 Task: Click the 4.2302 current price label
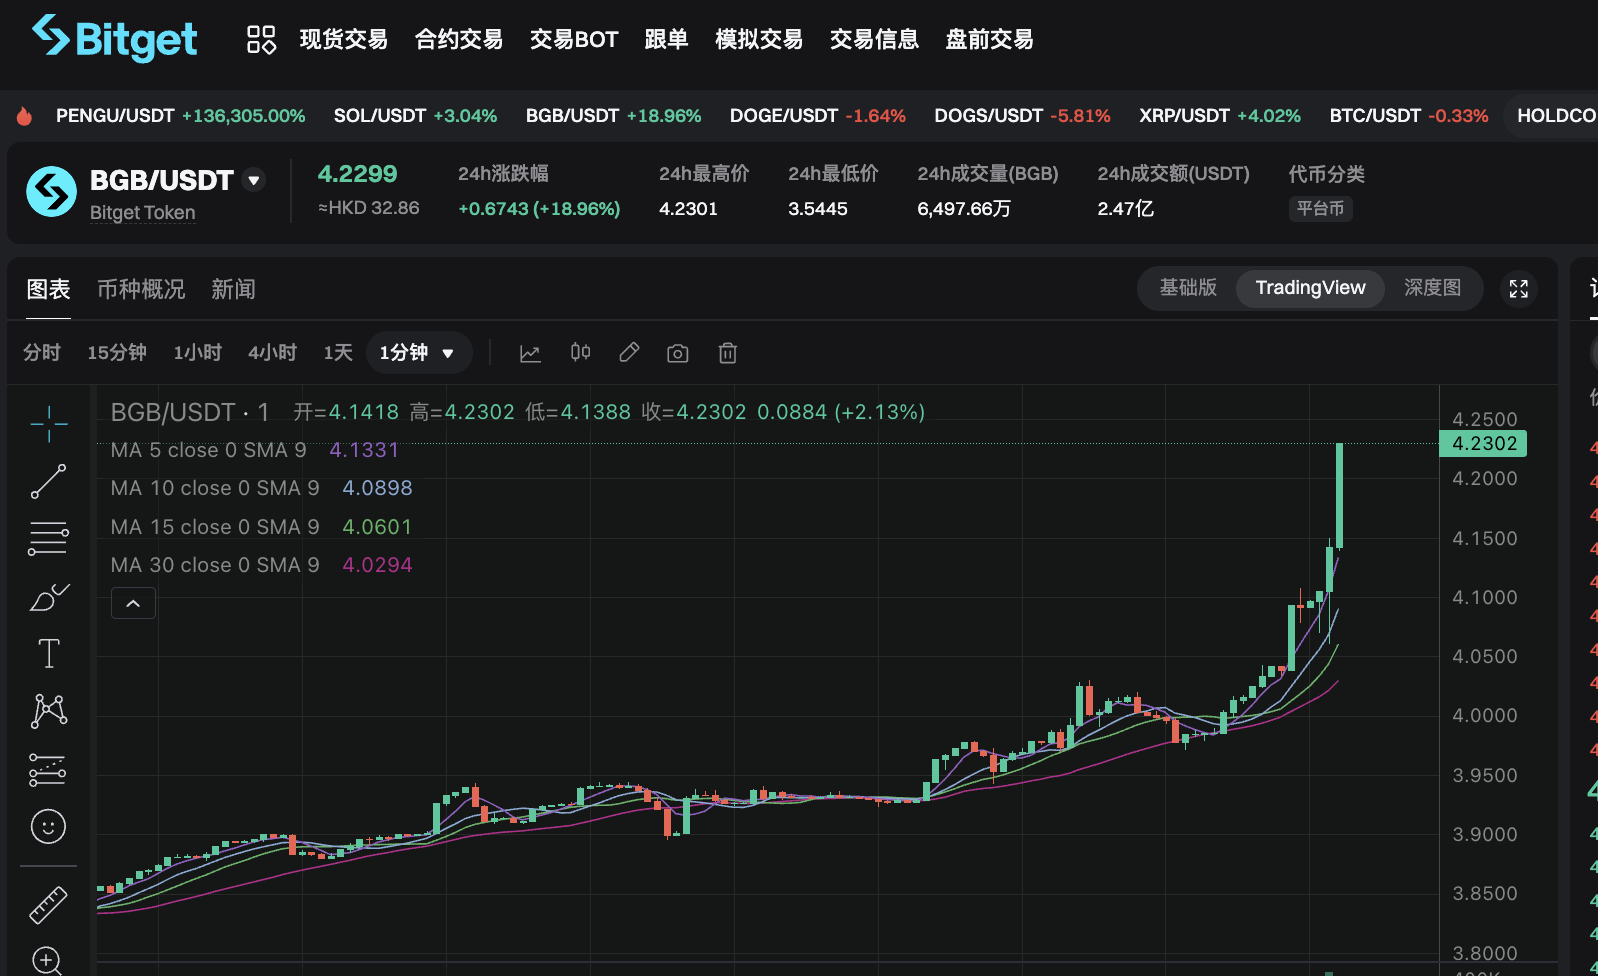1483,443
